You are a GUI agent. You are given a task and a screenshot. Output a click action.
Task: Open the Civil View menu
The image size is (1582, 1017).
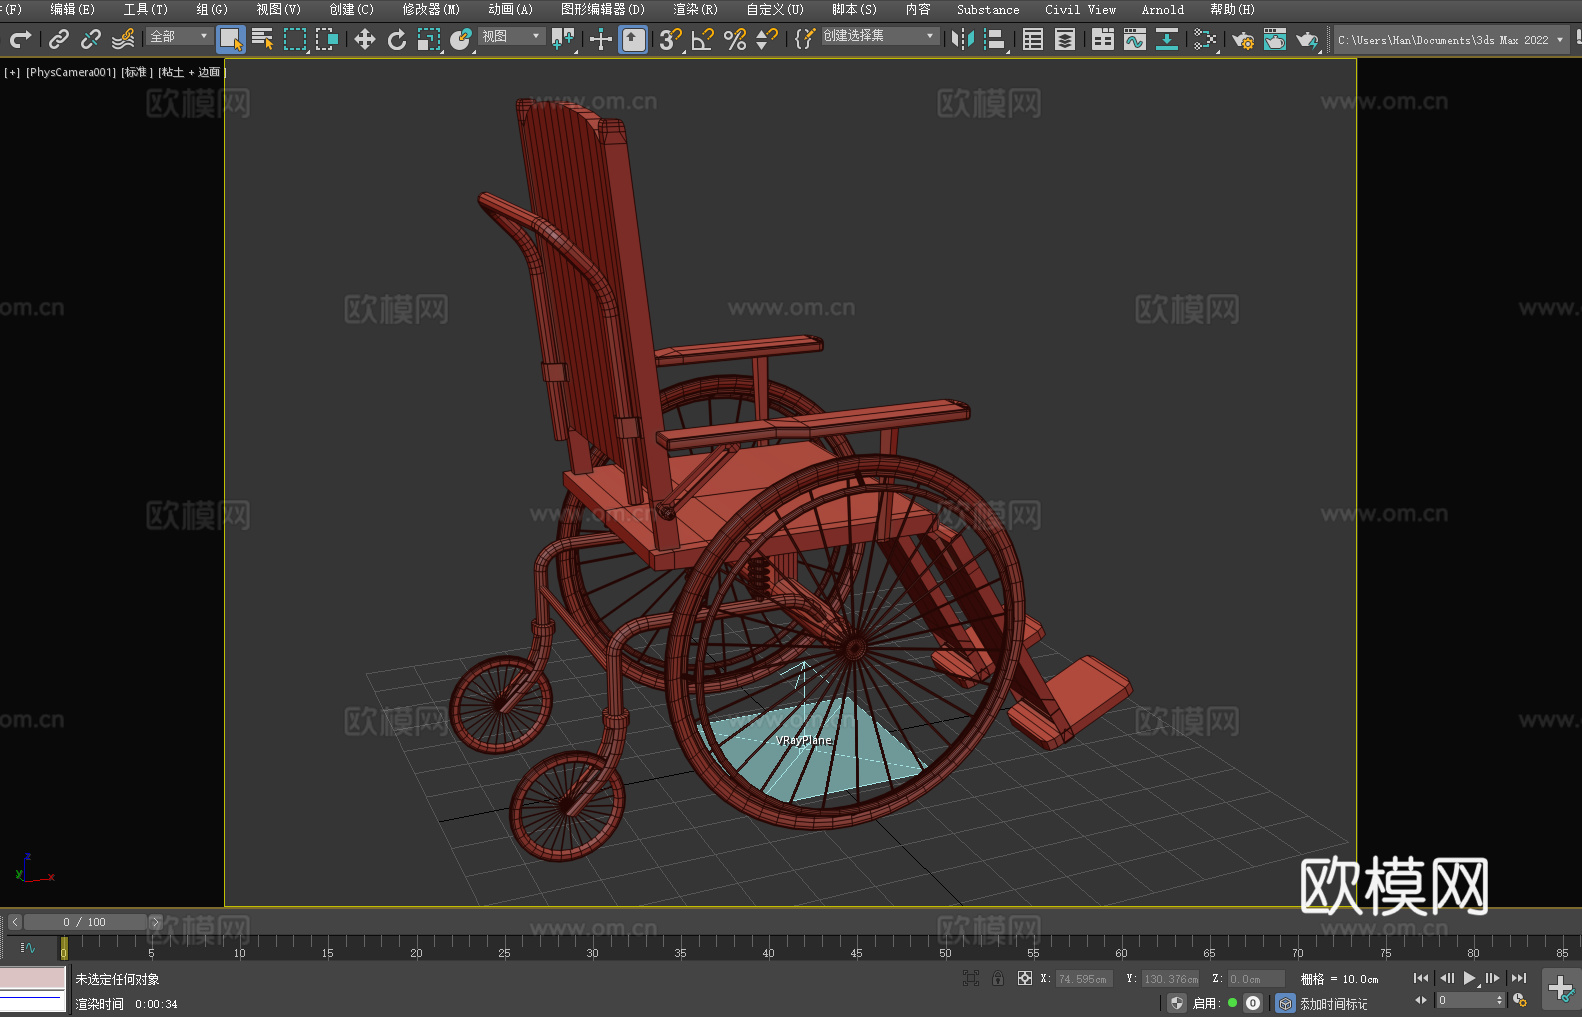click(1081, 9)
